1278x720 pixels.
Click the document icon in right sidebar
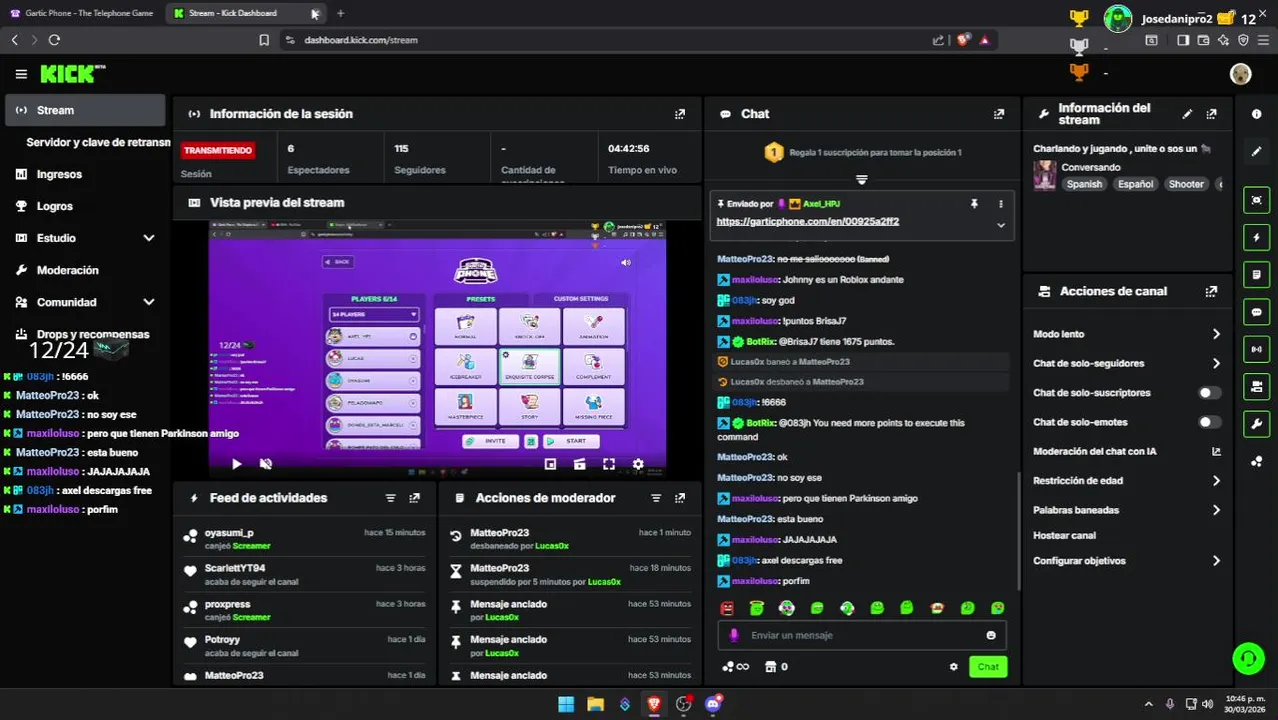1257,274
